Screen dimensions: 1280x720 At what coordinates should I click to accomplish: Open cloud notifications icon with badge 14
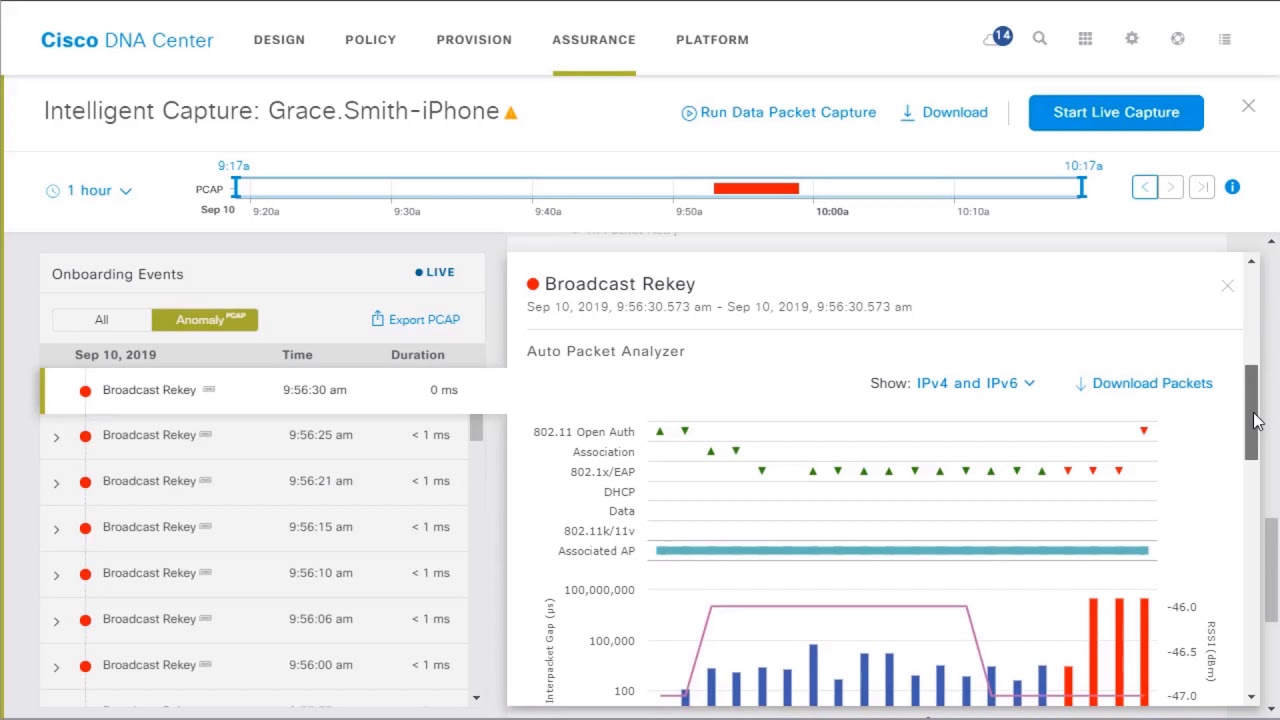click(x=997, y=38)
